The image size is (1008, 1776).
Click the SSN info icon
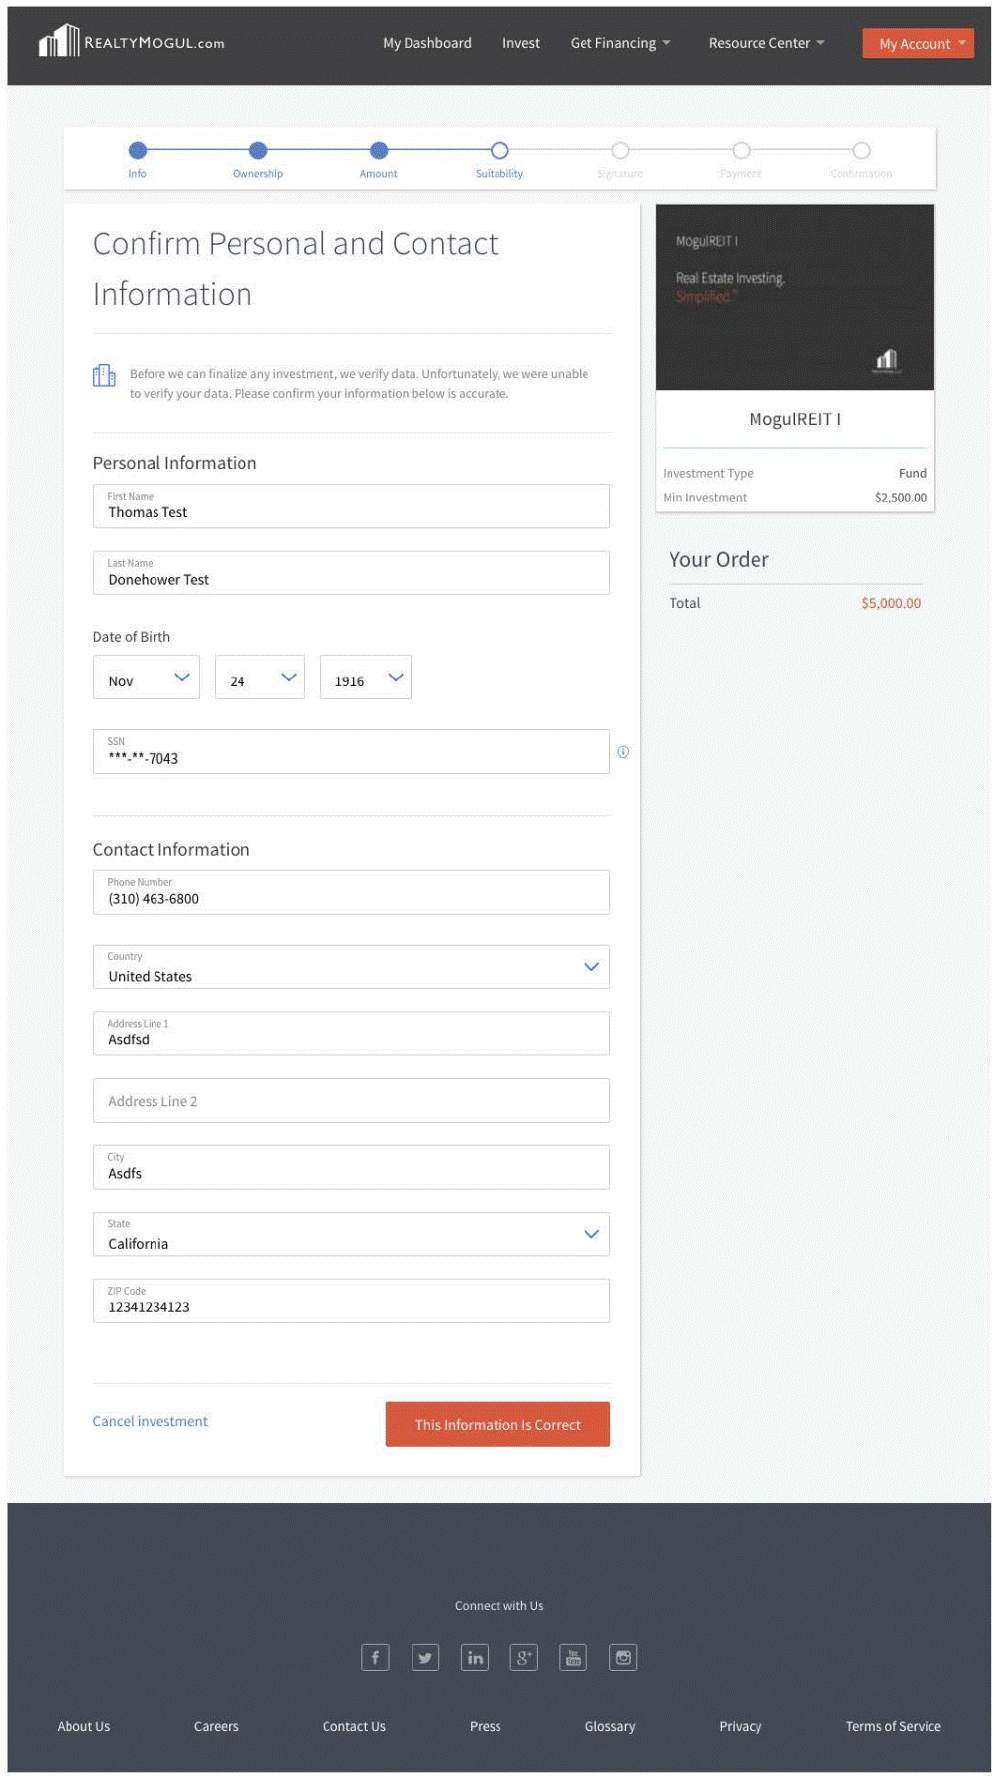[623, 752]
